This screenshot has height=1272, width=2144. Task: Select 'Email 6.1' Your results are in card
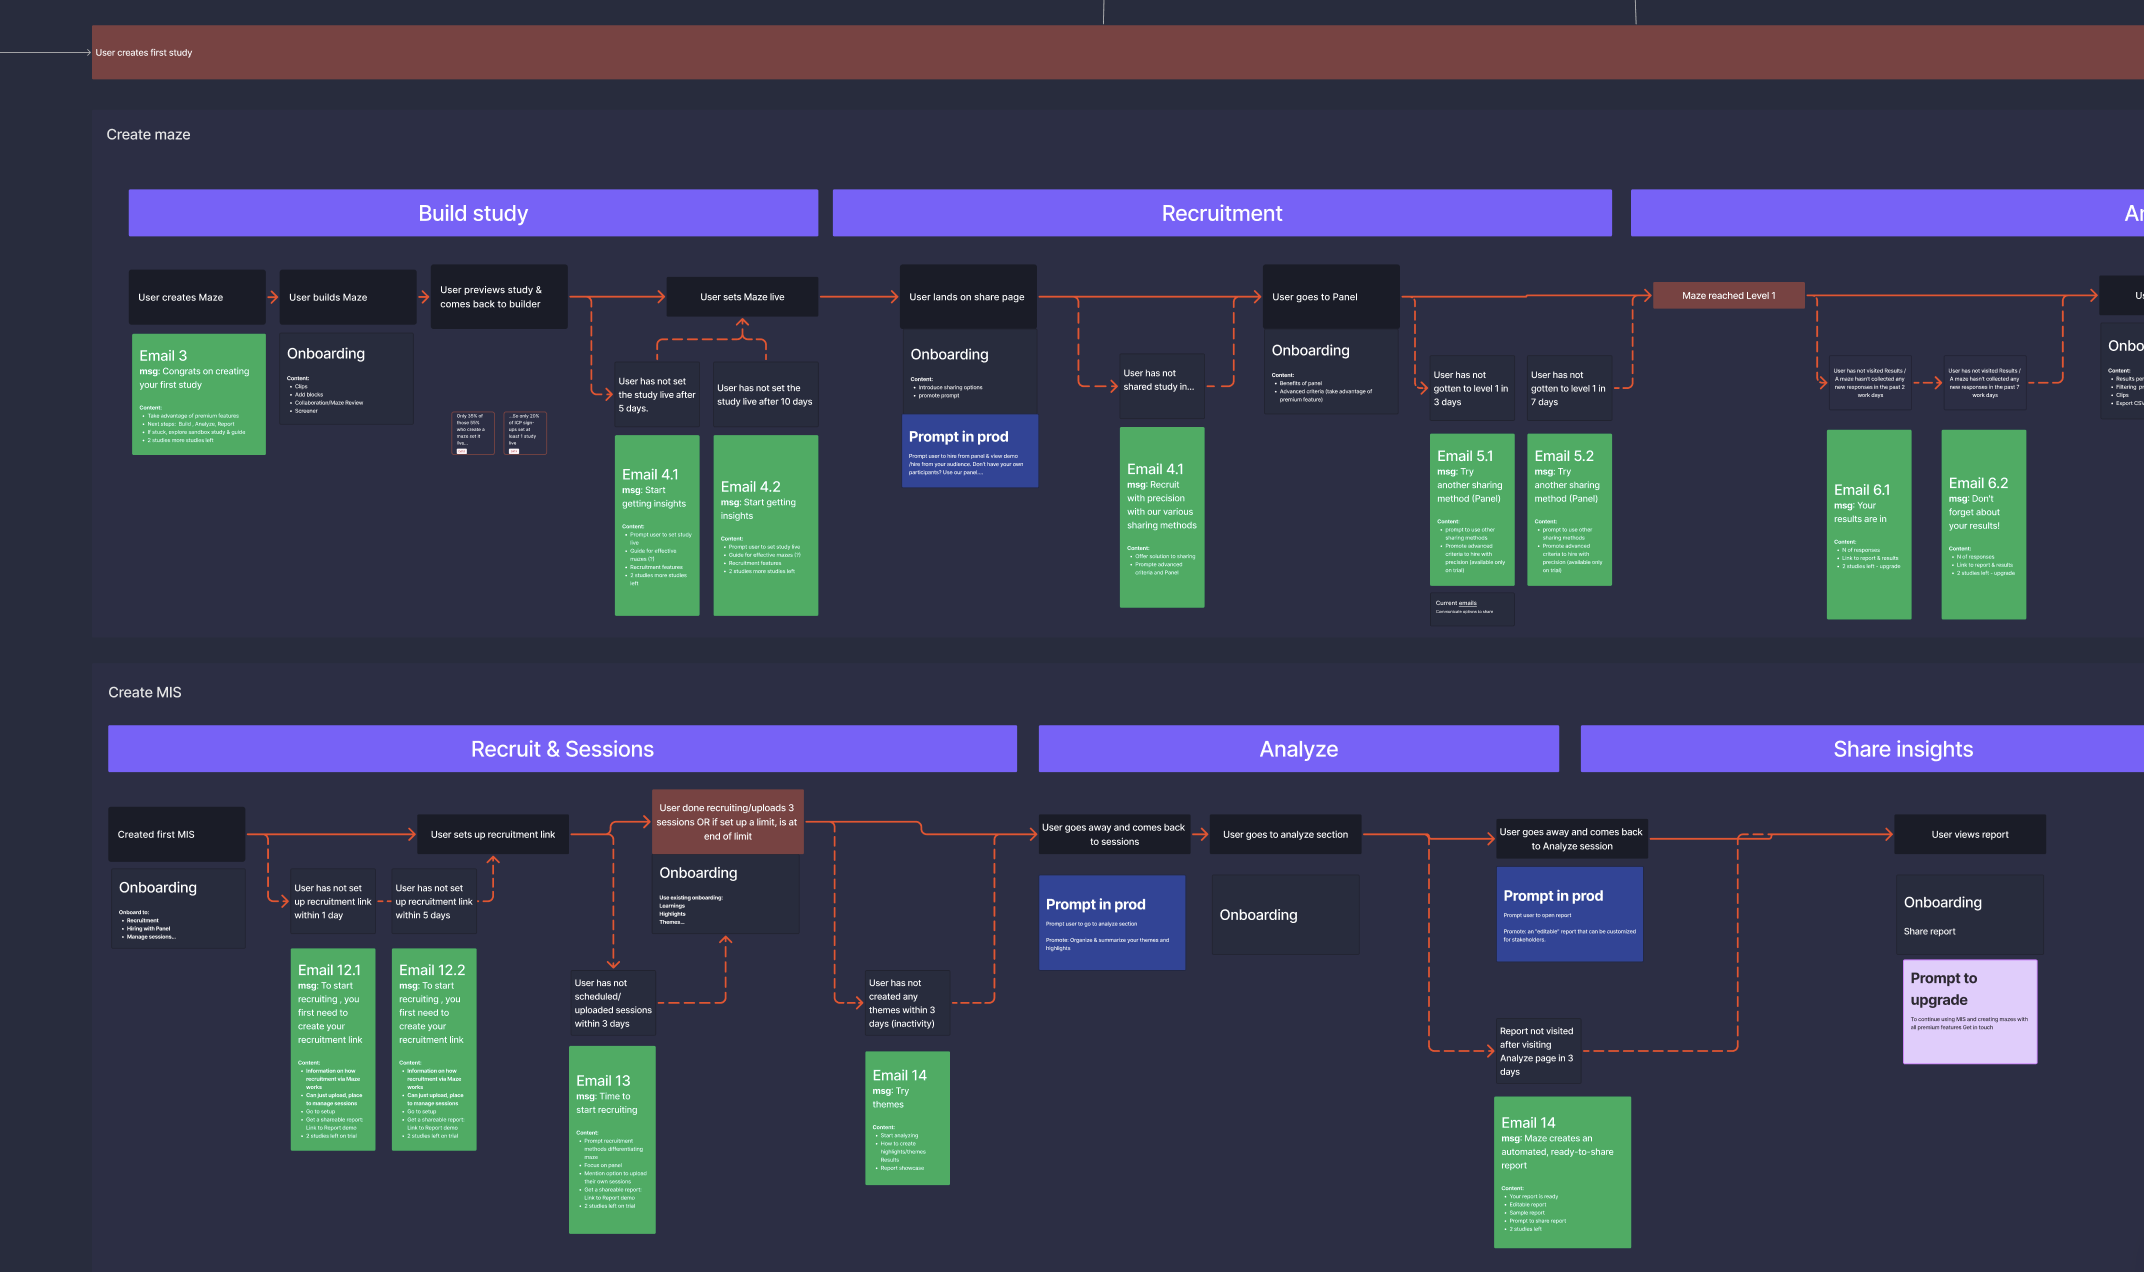point(1869,524)
